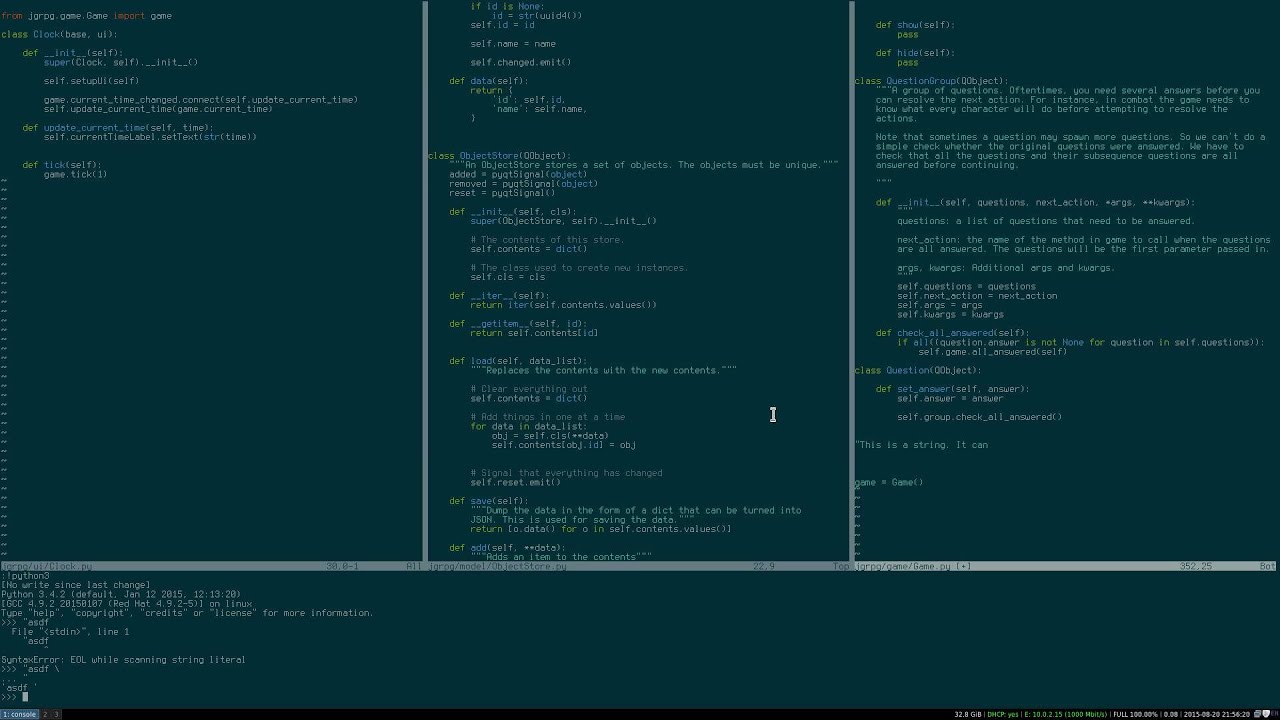1280x720 pixels.
Task: Click 'super(Clock, self).__init__()' line
Action: (121, 62)
